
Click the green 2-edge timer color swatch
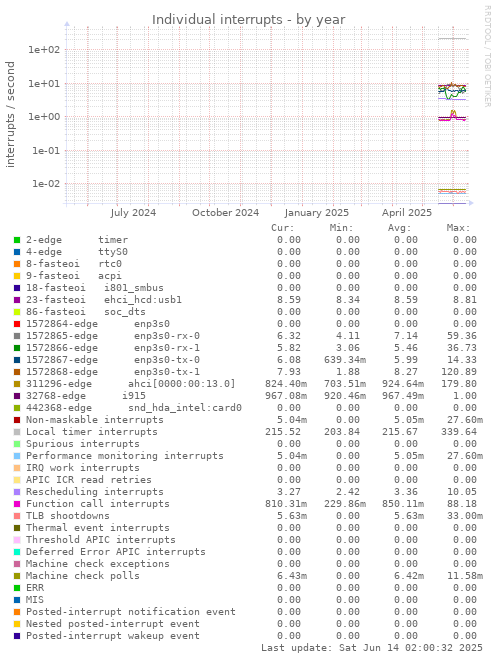(x=17, y=240)
